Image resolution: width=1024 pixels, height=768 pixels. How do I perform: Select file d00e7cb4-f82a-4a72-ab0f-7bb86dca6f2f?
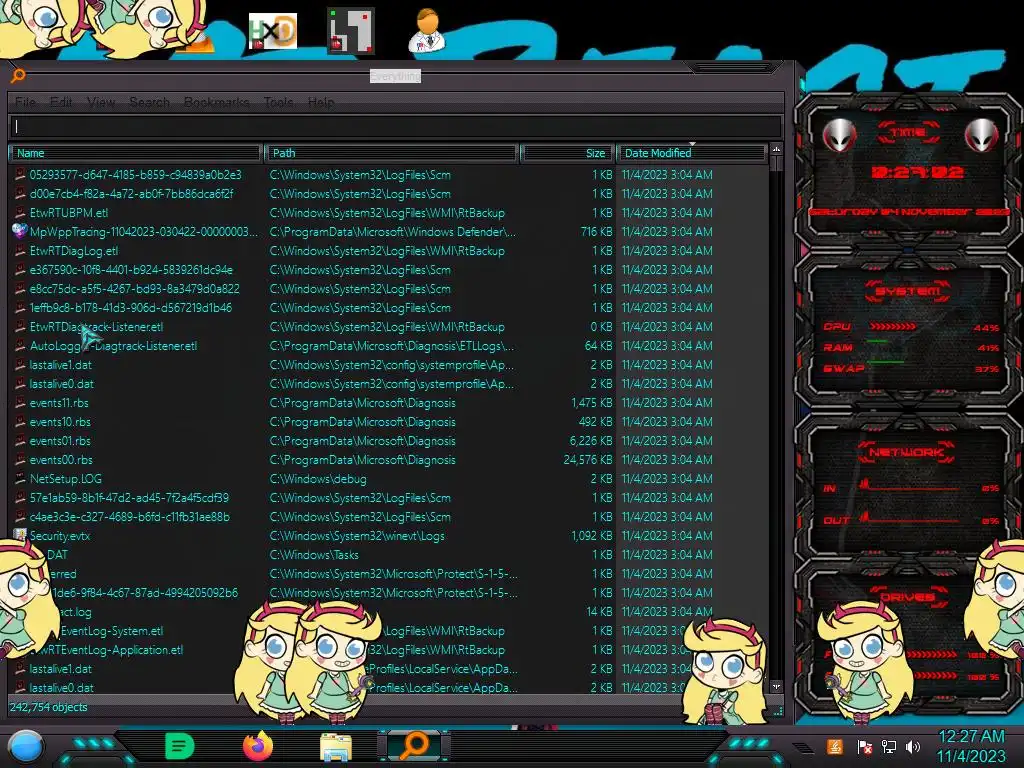131,194
